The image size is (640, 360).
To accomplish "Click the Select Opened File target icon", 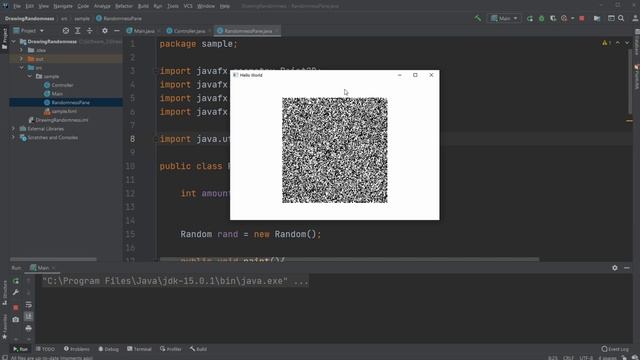I will pos(66,31).
